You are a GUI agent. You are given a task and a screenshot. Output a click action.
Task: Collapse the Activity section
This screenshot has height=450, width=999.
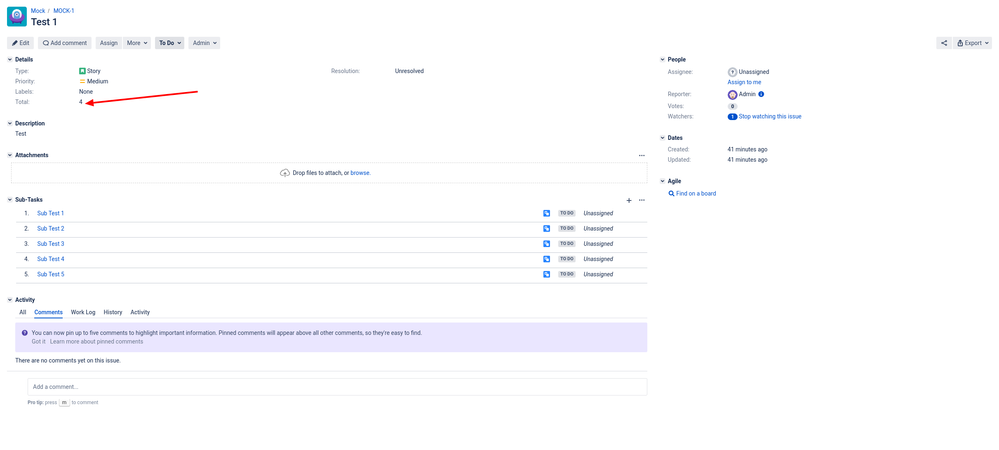[10, 300]
